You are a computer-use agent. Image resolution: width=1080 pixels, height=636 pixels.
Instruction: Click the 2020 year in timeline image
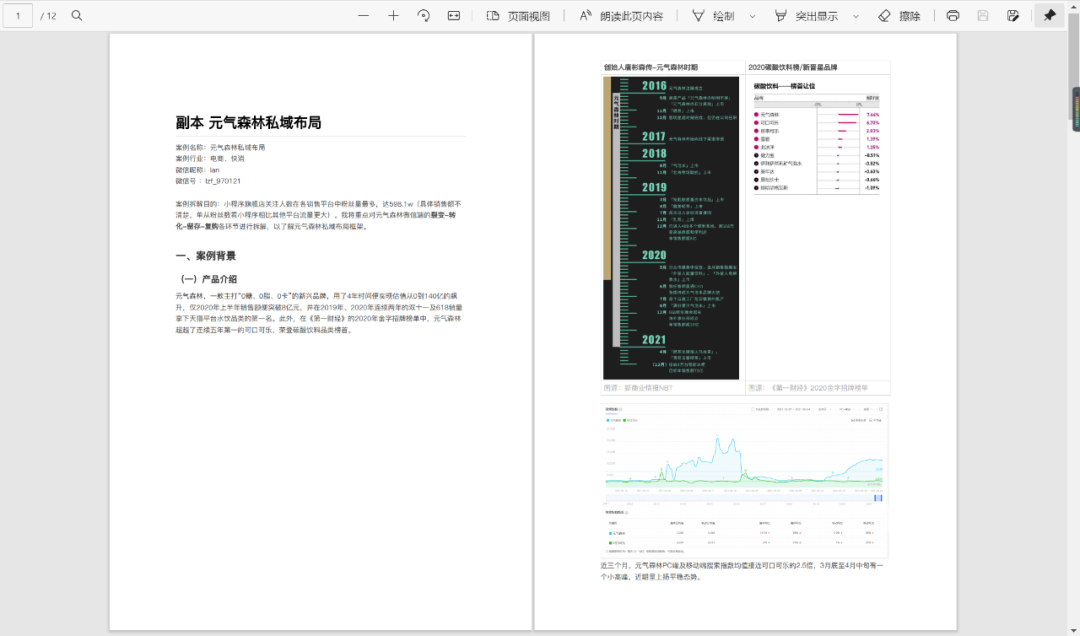click(654, 255)
